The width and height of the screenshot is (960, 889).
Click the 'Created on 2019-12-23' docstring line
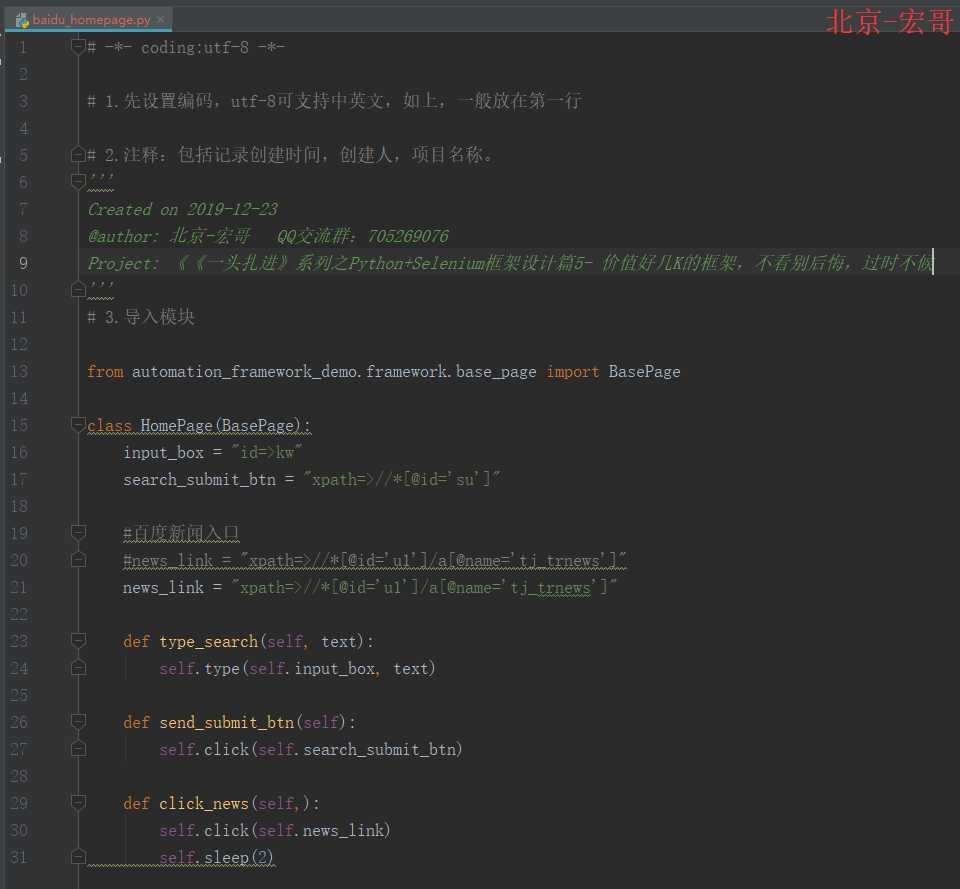182,209
